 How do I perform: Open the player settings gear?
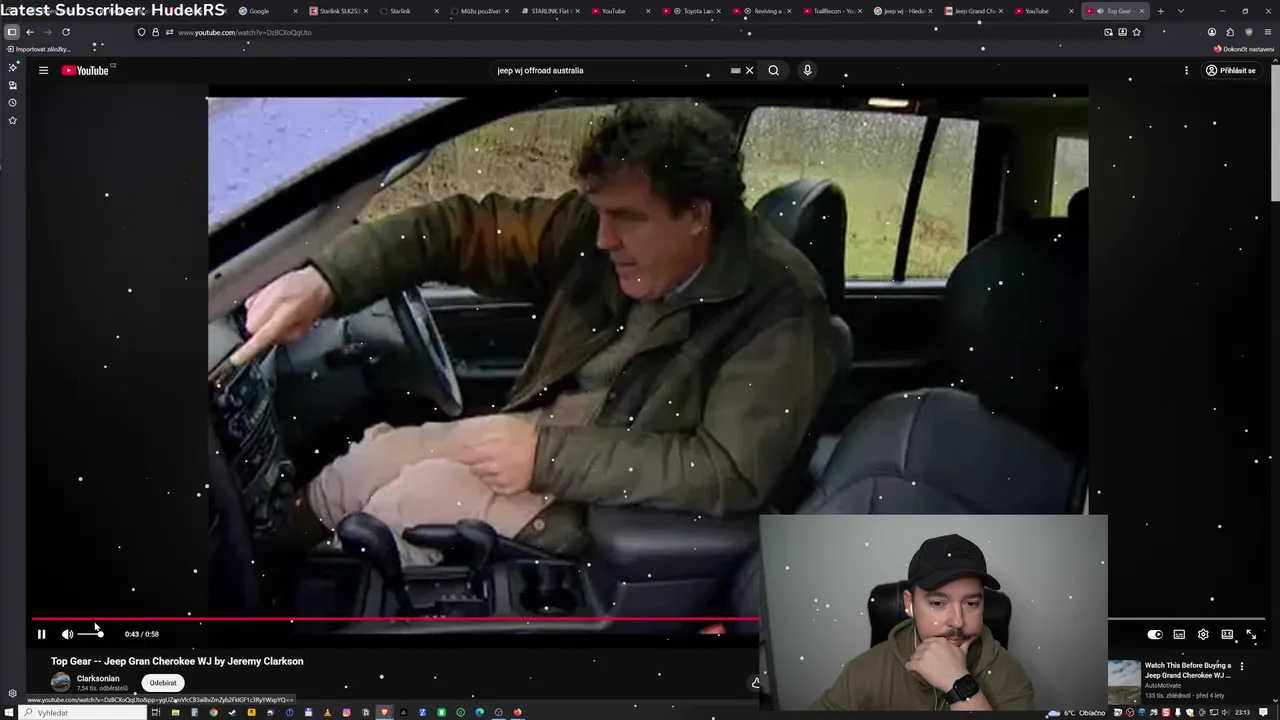point(1203,634)
